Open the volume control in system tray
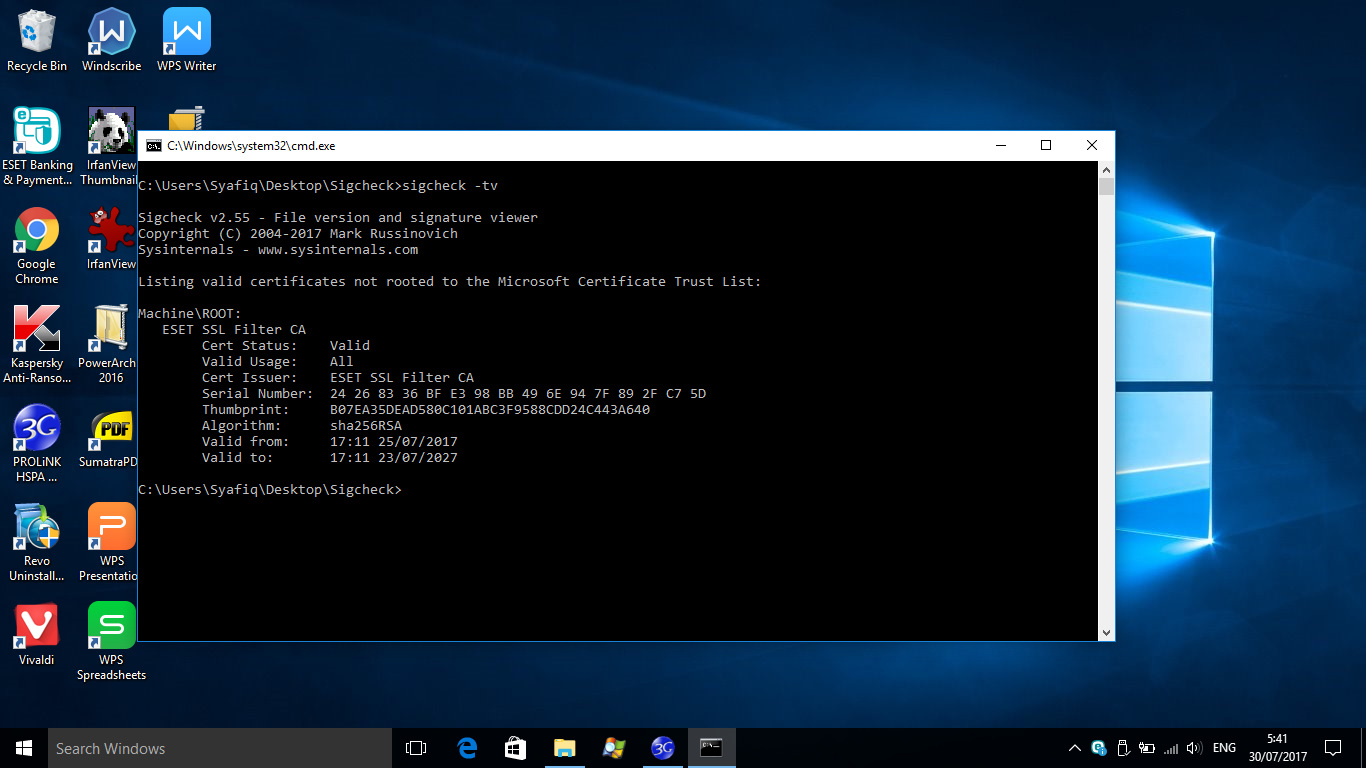 point(1196,748)
